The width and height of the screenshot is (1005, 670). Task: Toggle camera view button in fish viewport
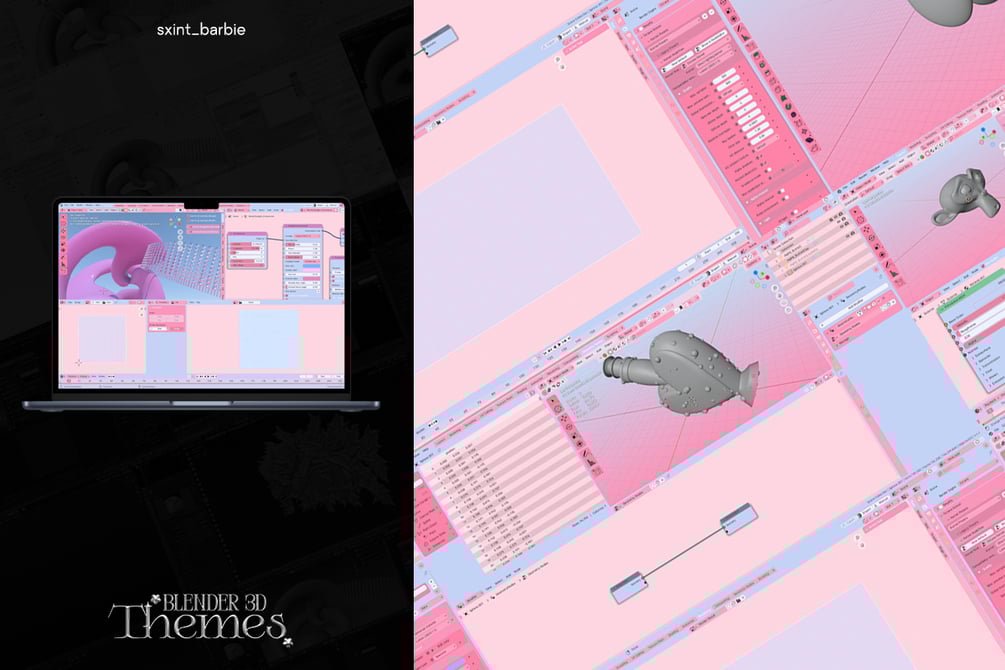point(784,303)
